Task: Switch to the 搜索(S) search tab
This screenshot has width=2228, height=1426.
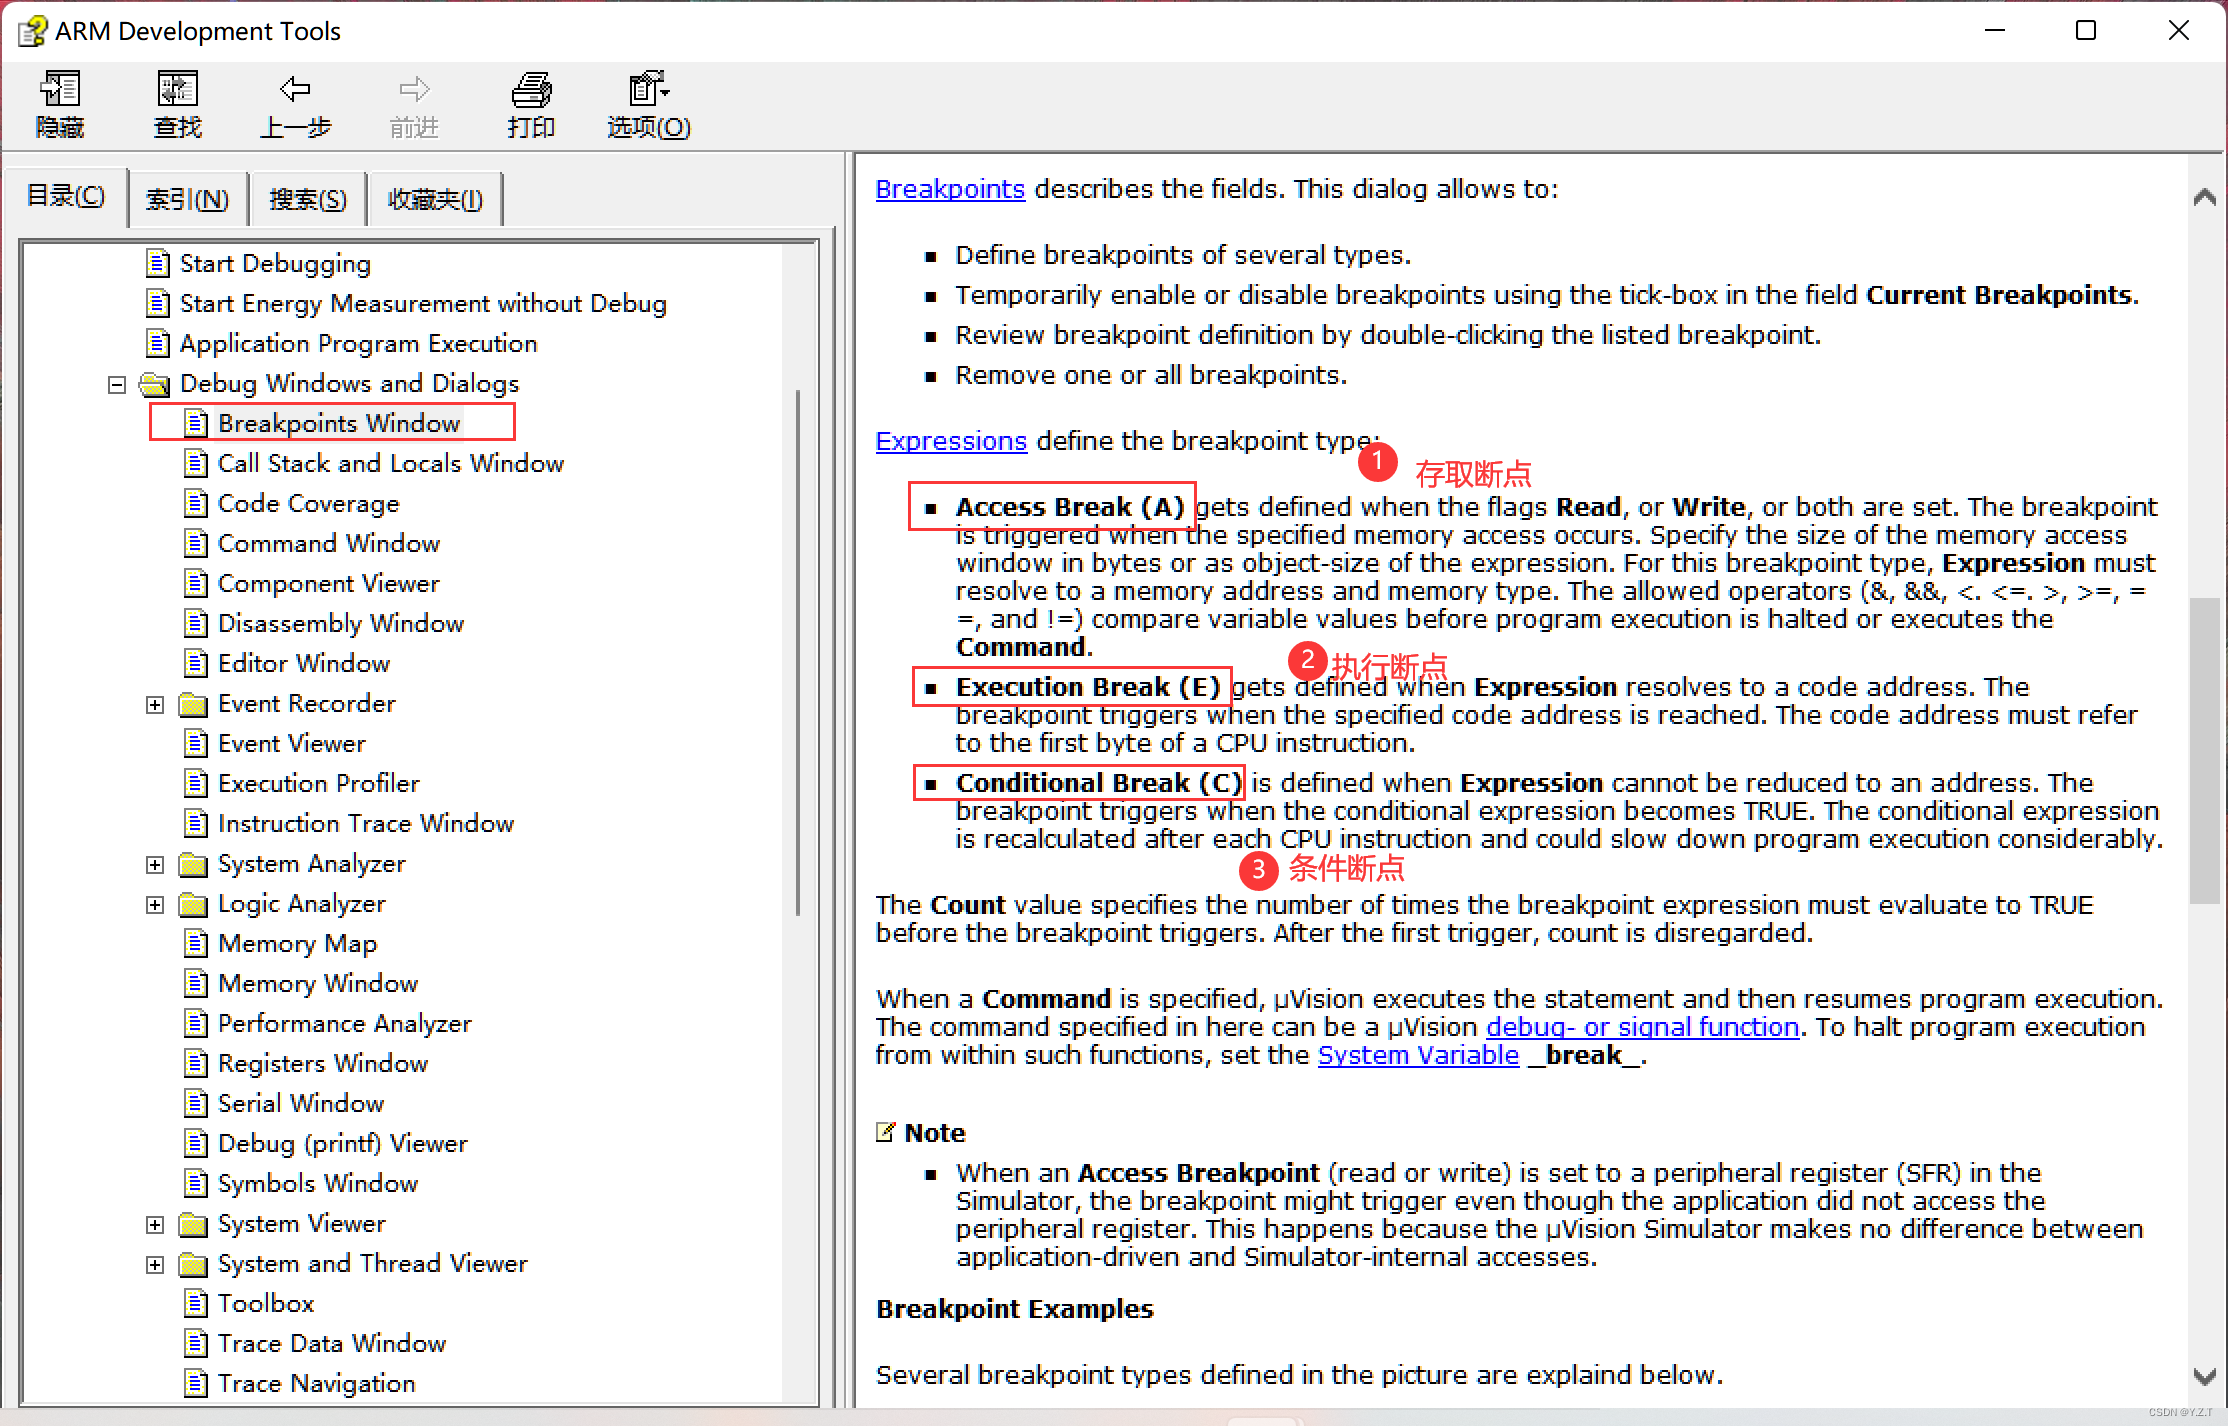Action: coord(307,199)
